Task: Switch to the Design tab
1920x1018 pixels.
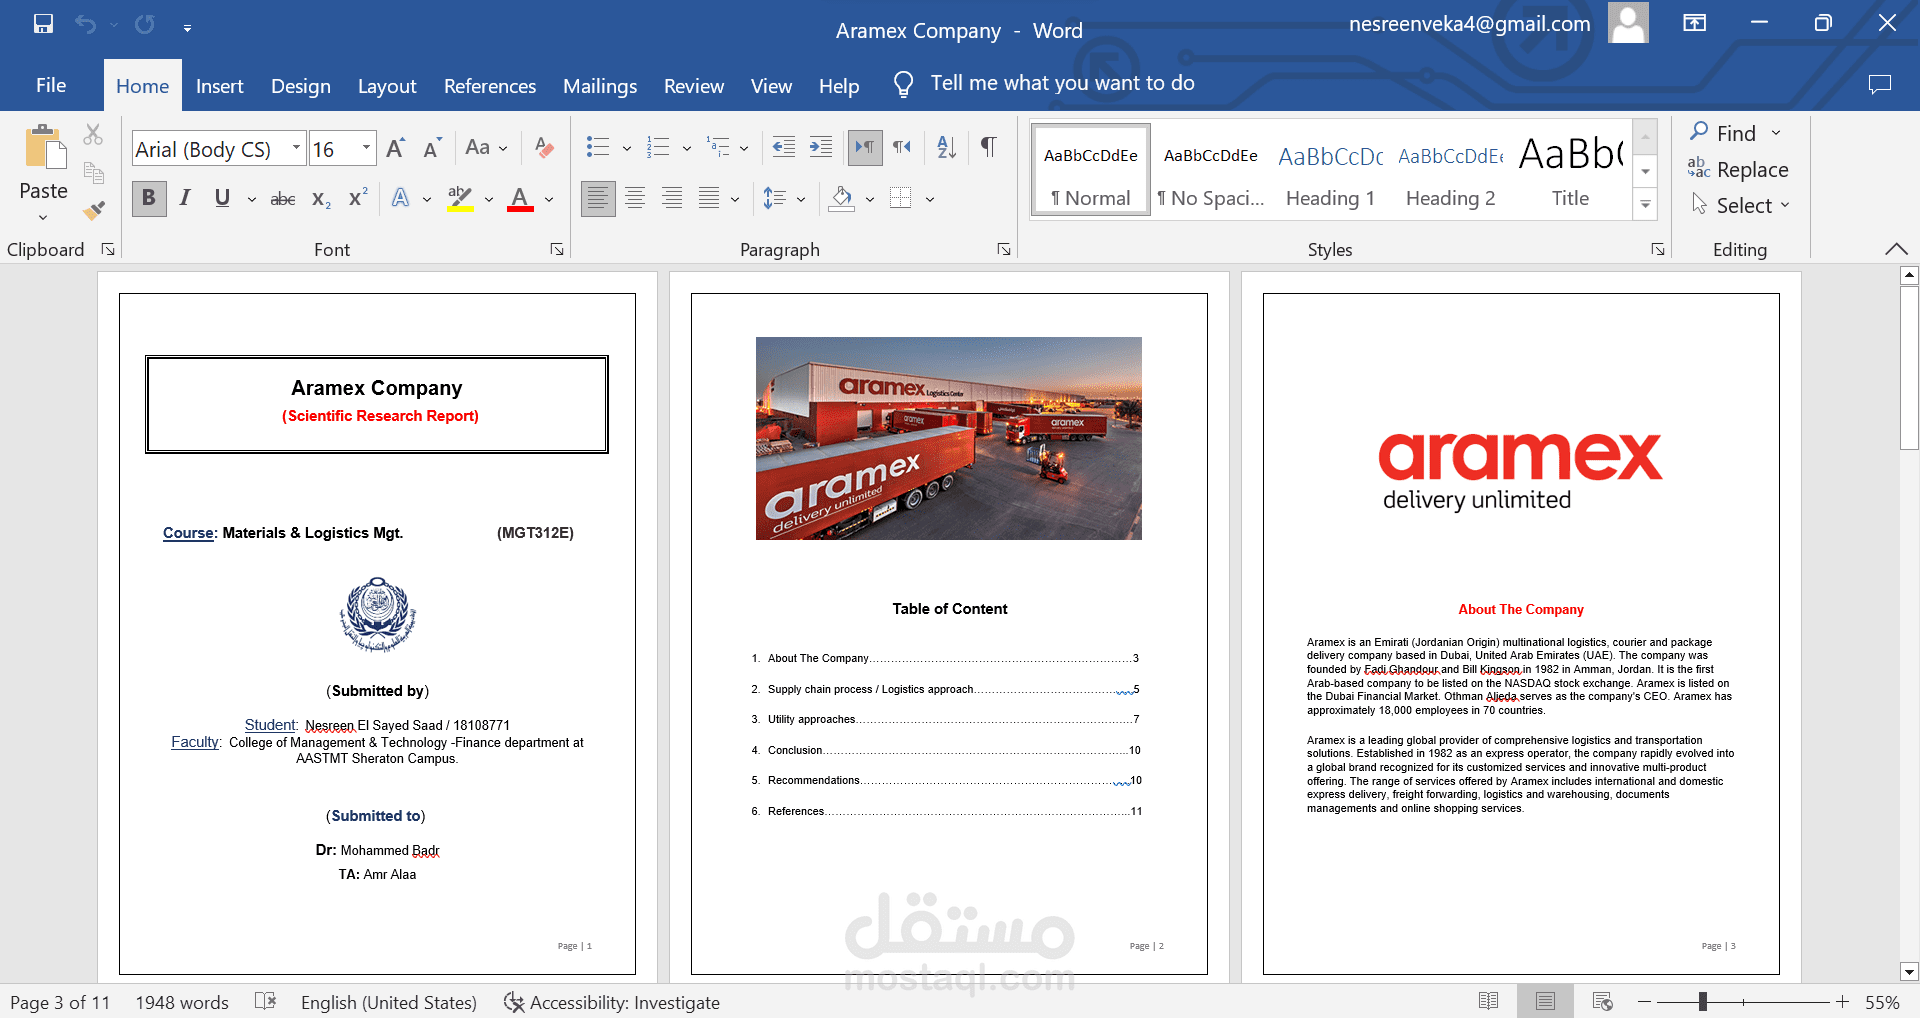Action: [301, 86]
